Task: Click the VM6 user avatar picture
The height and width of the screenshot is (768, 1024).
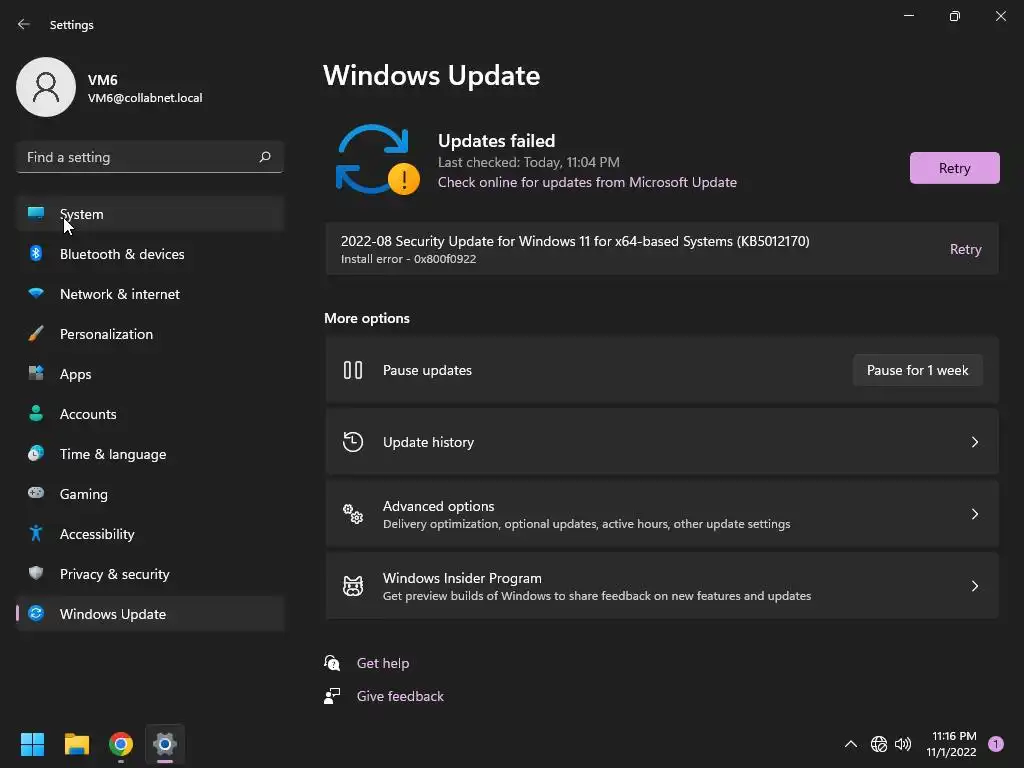Action: pos(46,87)
